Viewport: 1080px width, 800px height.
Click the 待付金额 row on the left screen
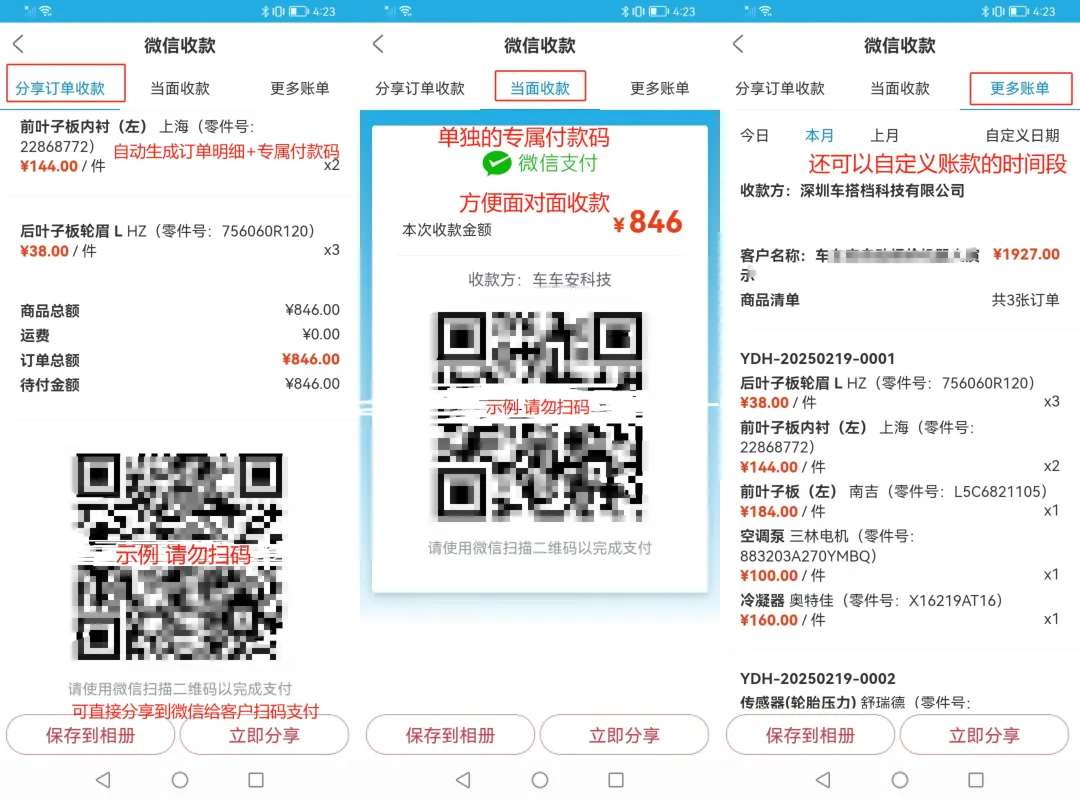tap(180, 384)
